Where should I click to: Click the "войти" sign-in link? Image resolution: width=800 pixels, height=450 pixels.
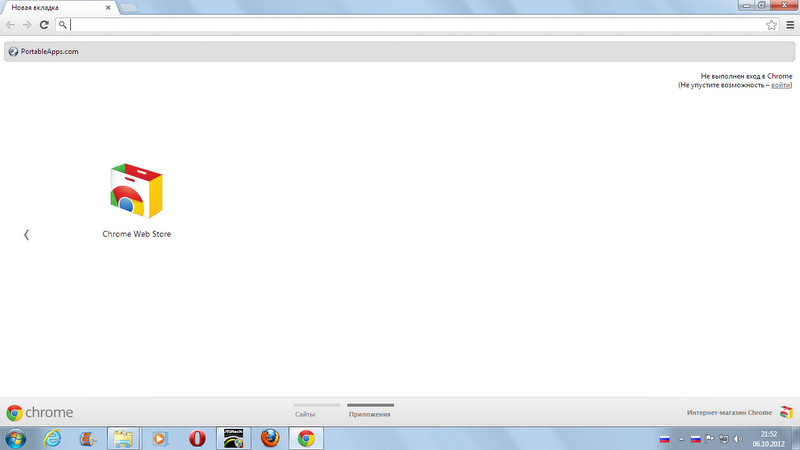pyautogui.click(x=781, y=85)
